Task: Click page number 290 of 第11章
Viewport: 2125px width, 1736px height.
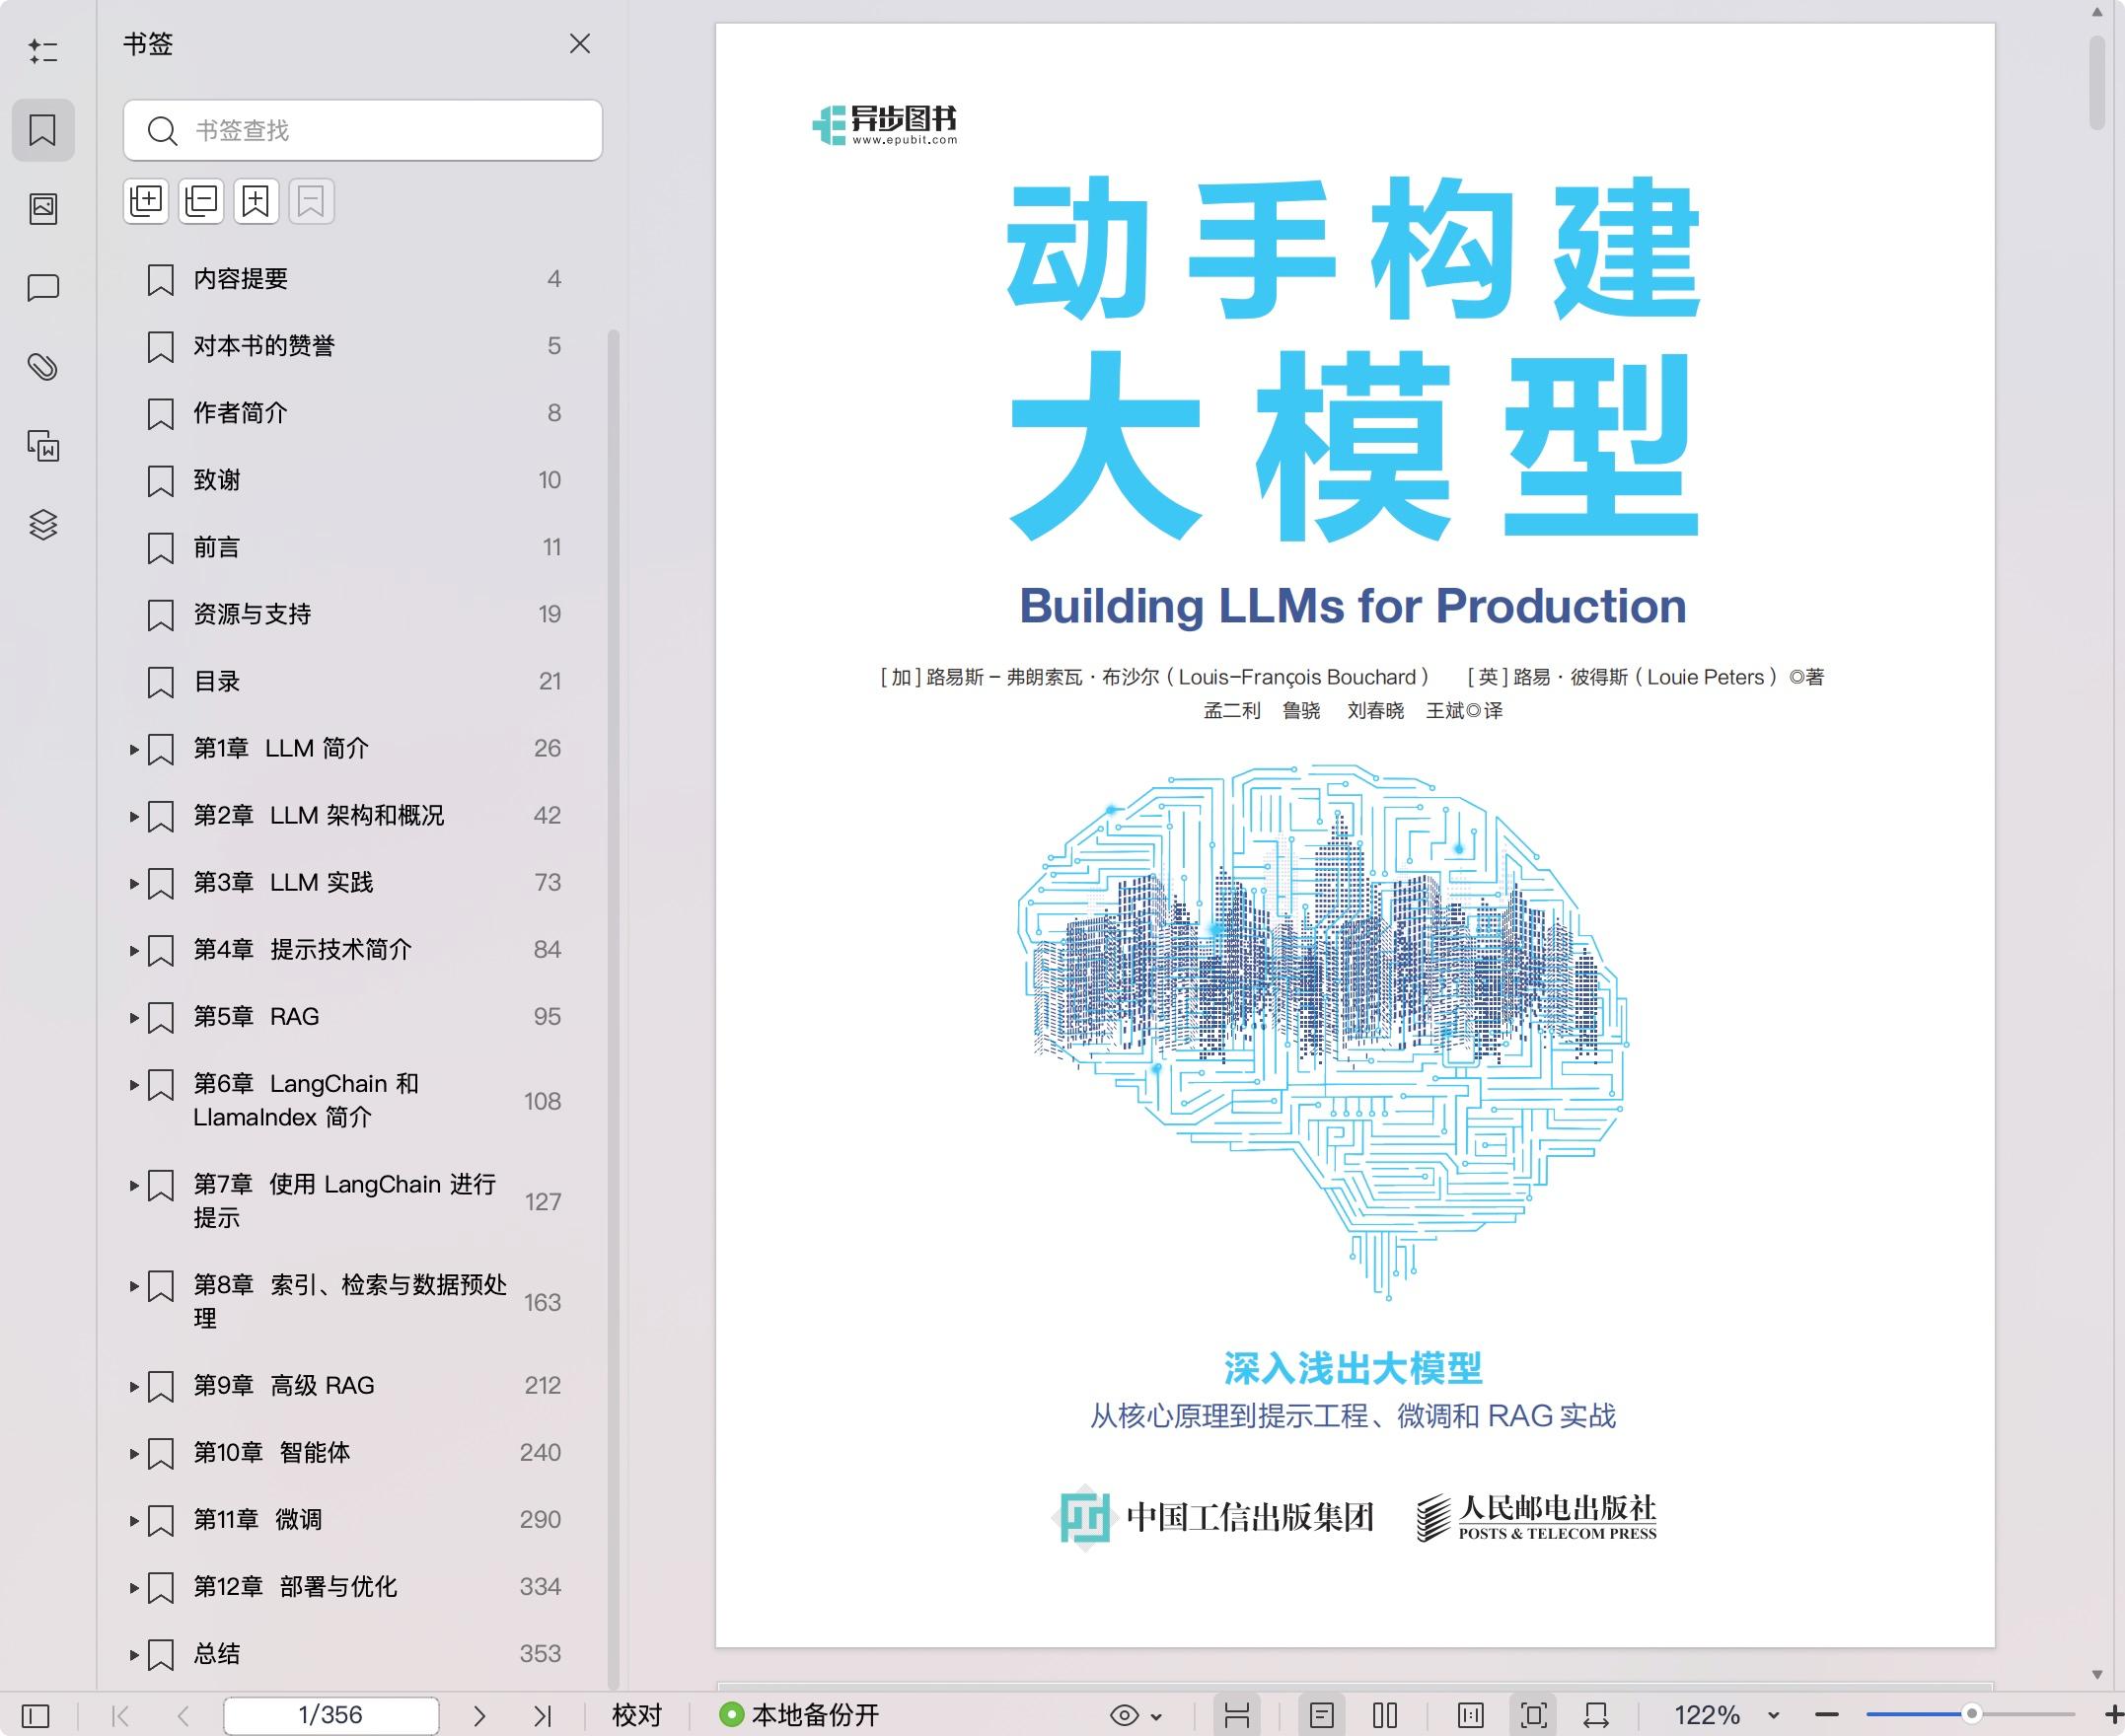Action: pyautogui.click(x=540, y=1519)
